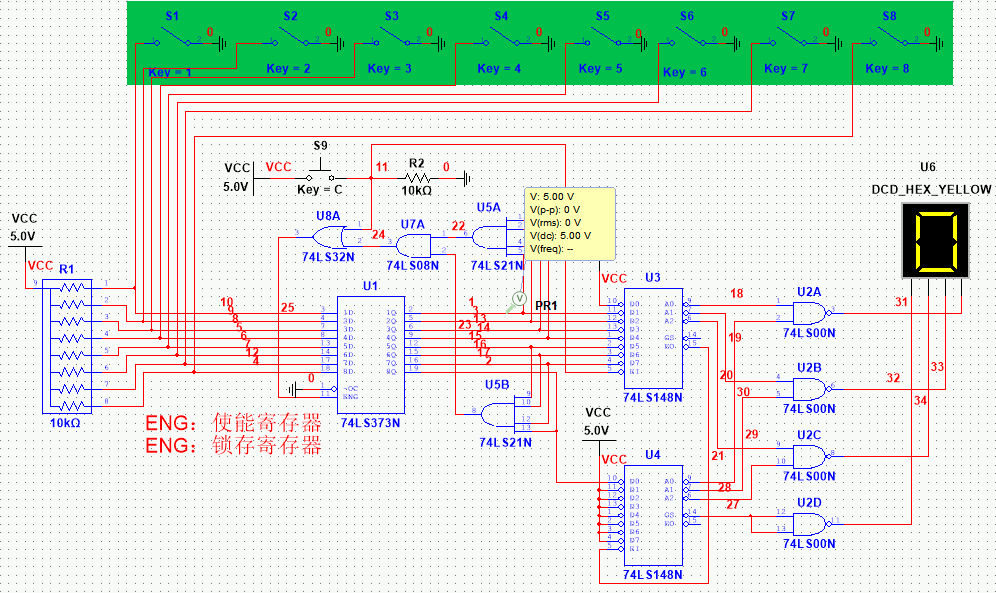Select the U2A 74LS00N NAND gate
996x593 pixels.
point(811,313)
